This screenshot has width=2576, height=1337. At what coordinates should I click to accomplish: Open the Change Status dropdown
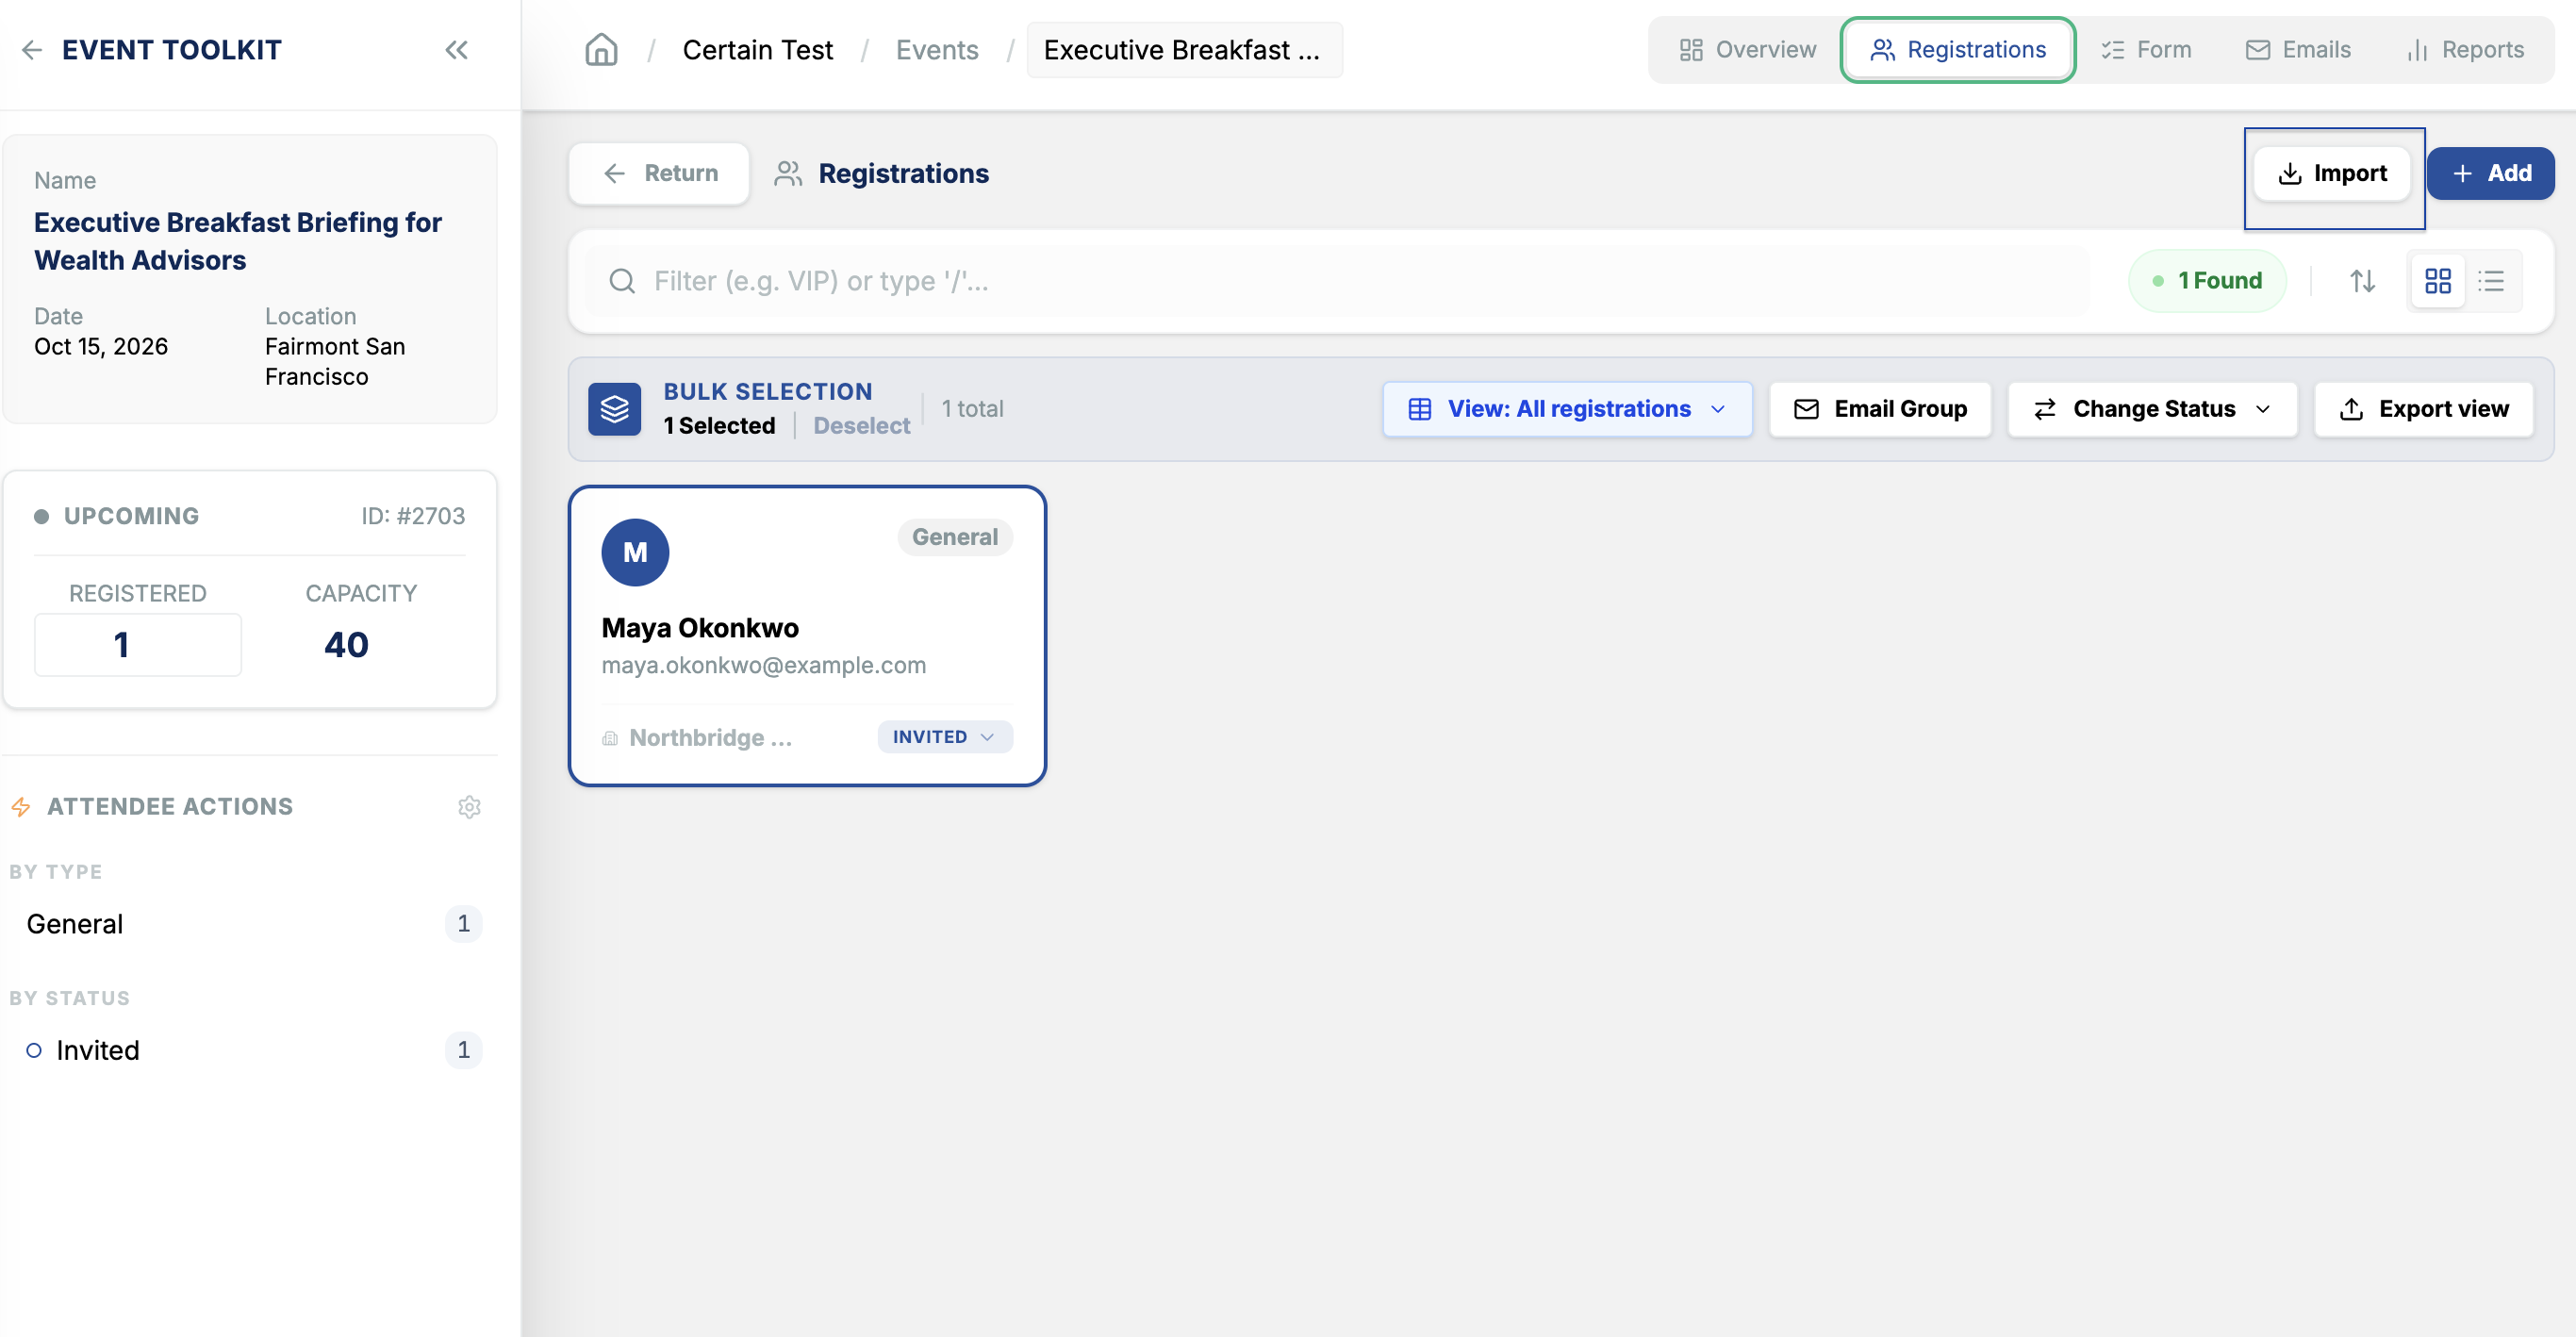coord(2152,409)
